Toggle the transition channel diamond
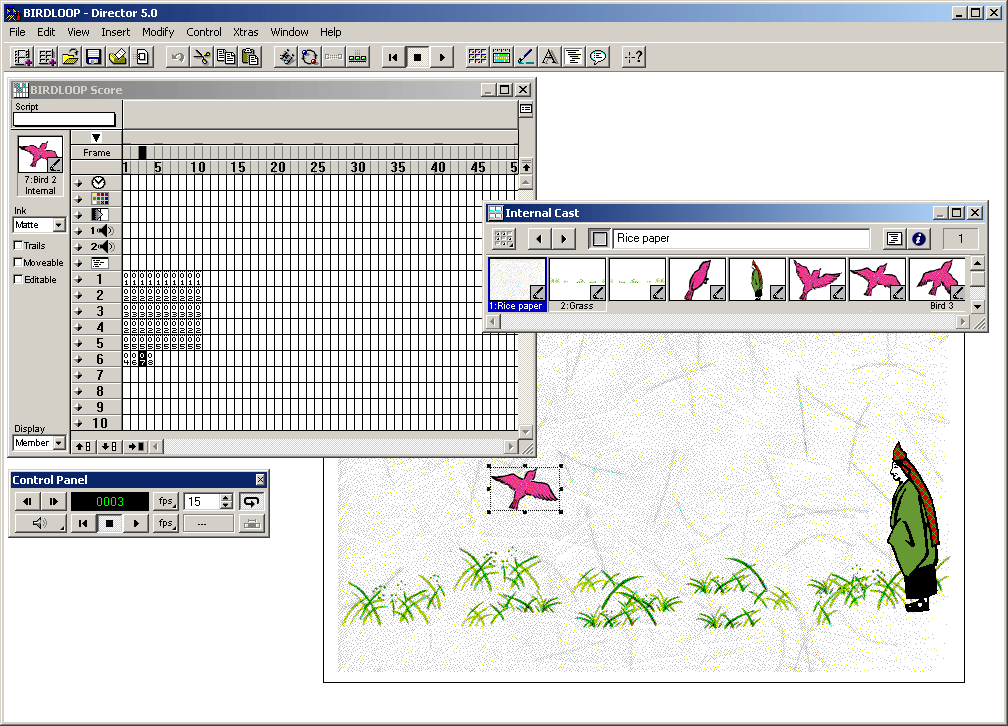The width and height of the screenshot is (1008, 726). (78, 215)
